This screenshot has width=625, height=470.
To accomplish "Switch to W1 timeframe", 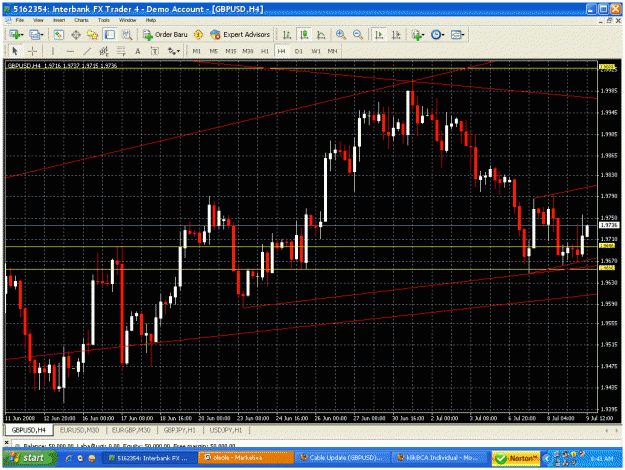I will 316,51.
